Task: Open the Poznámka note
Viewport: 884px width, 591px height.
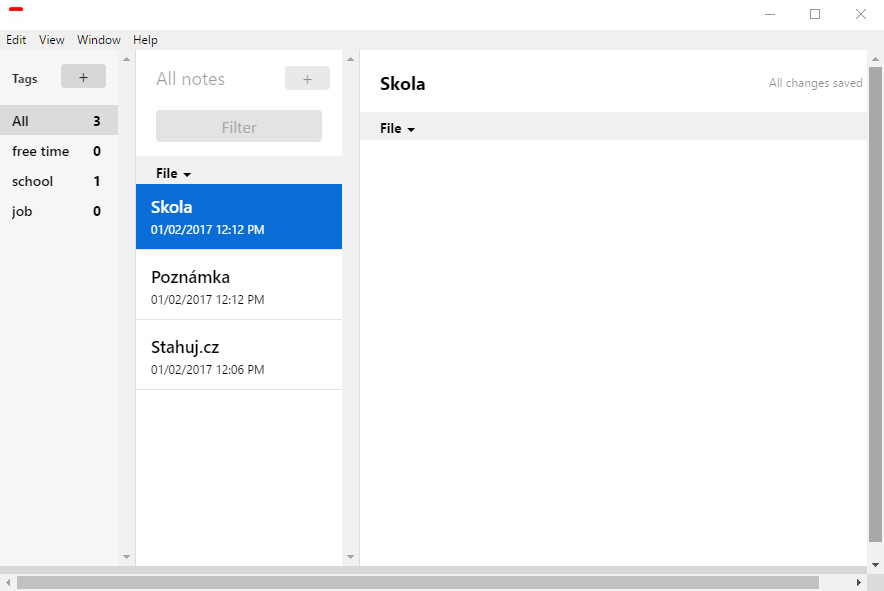Action: [239, 287]
